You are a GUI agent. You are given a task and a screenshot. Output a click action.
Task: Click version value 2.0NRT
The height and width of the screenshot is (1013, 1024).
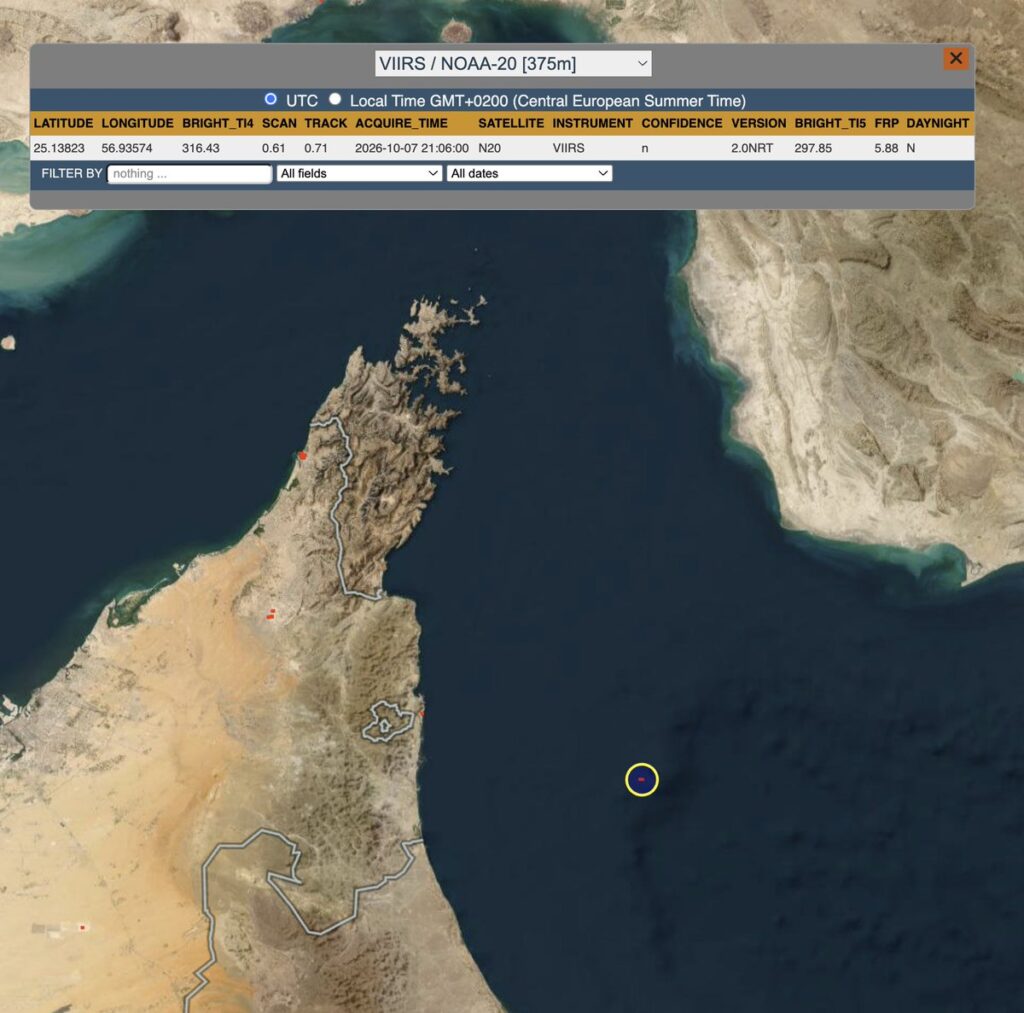click(x=752, y=148)
